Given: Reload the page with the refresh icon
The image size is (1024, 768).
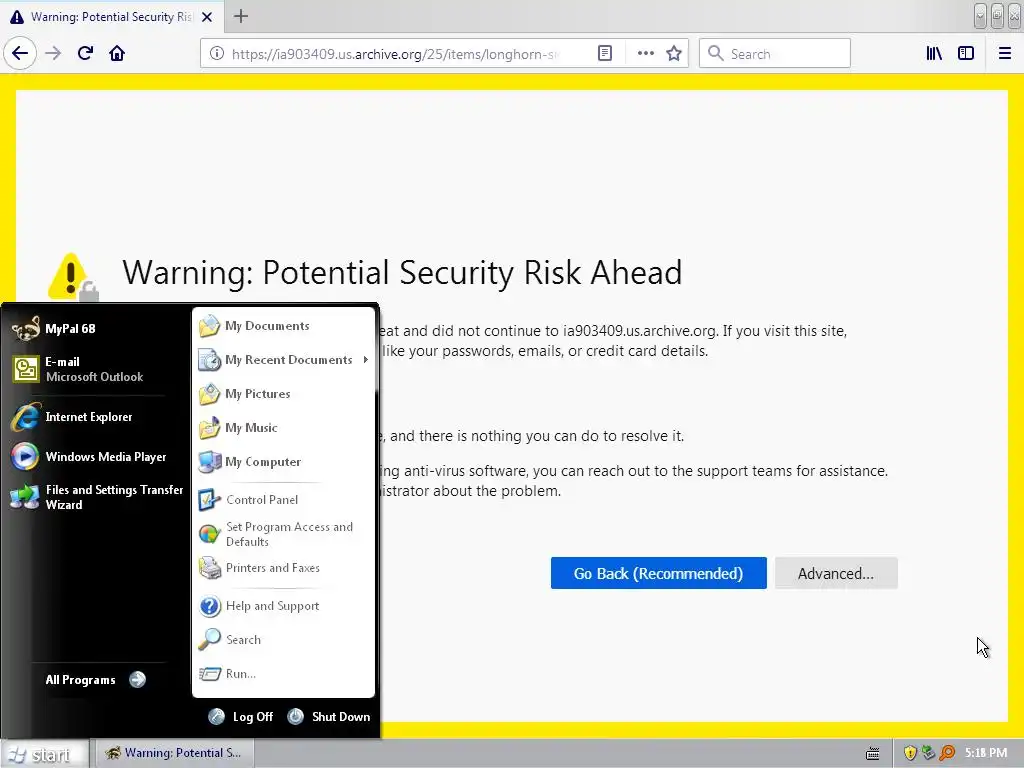Looking at the screenshot, I should (85, 53).
